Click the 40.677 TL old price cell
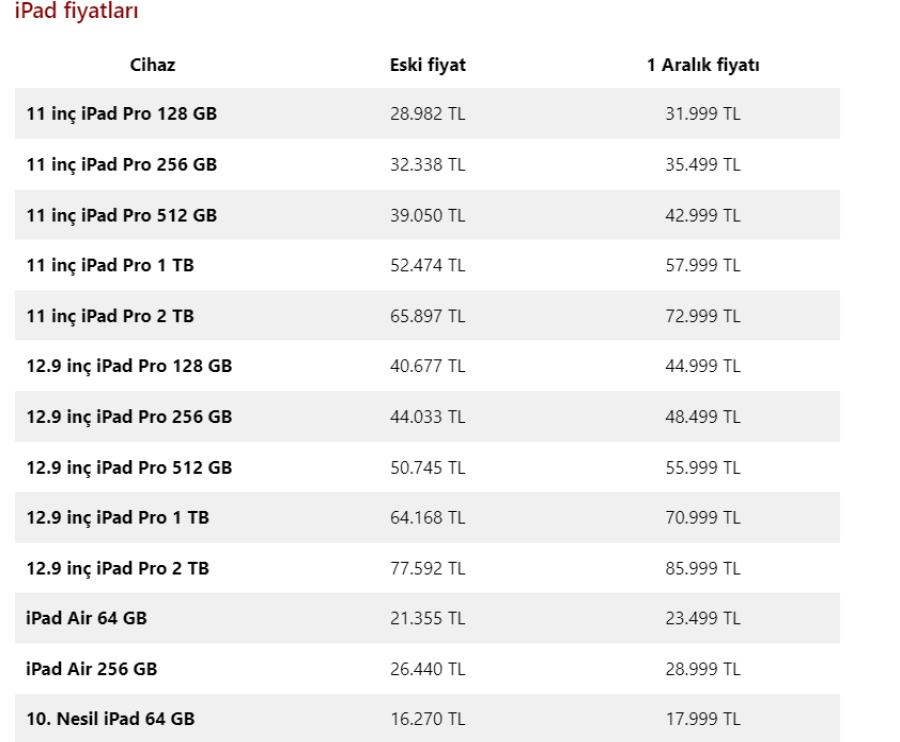The width and height of the screenshot is (900, 742). [x=427, y=366]
